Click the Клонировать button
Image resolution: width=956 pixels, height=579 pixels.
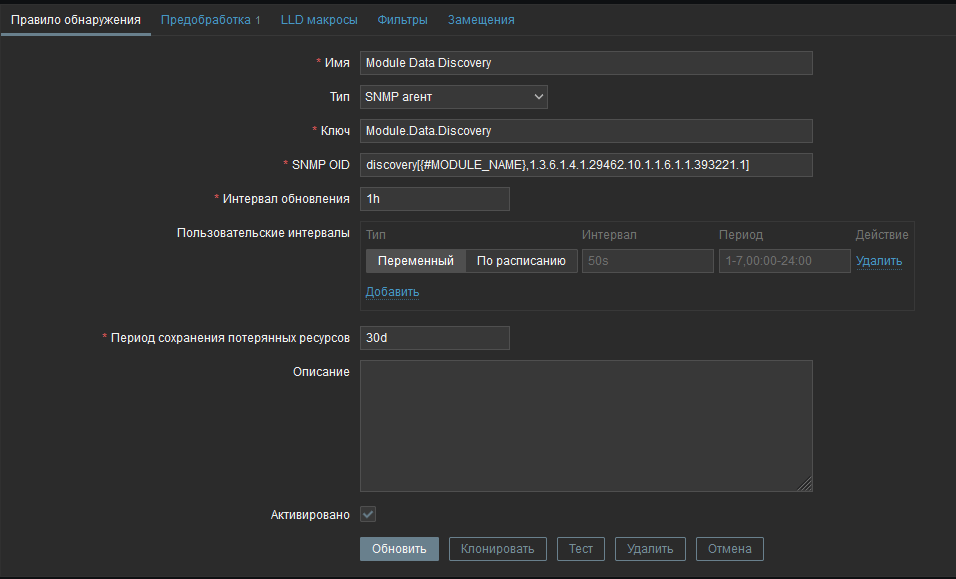tap(498, 549)
